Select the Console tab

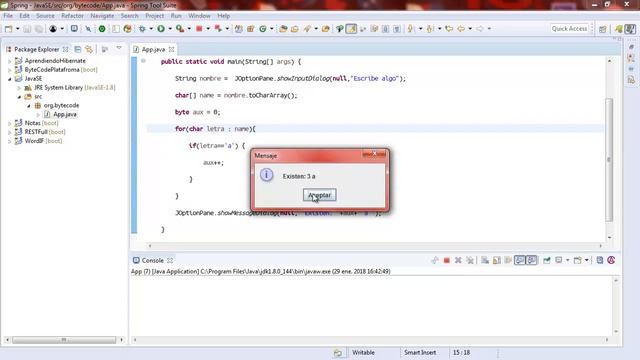coord(153,260)
